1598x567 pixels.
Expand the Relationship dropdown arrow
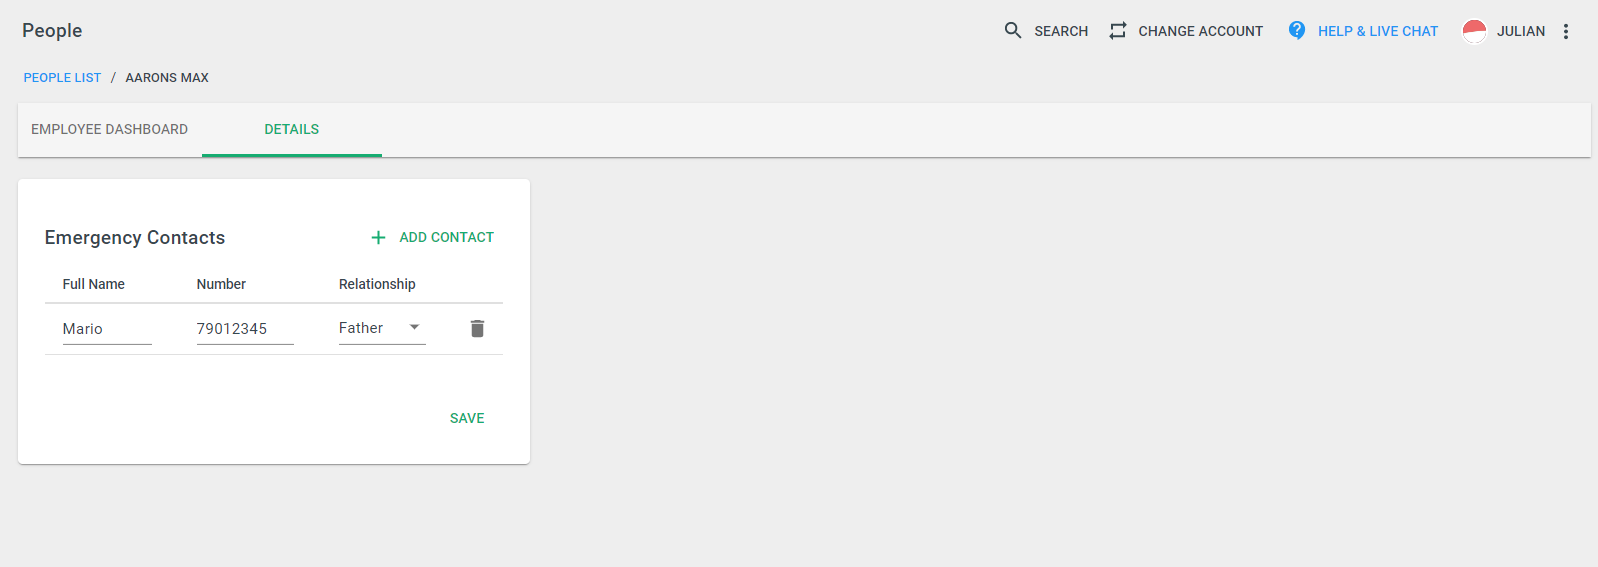(414, 327)
